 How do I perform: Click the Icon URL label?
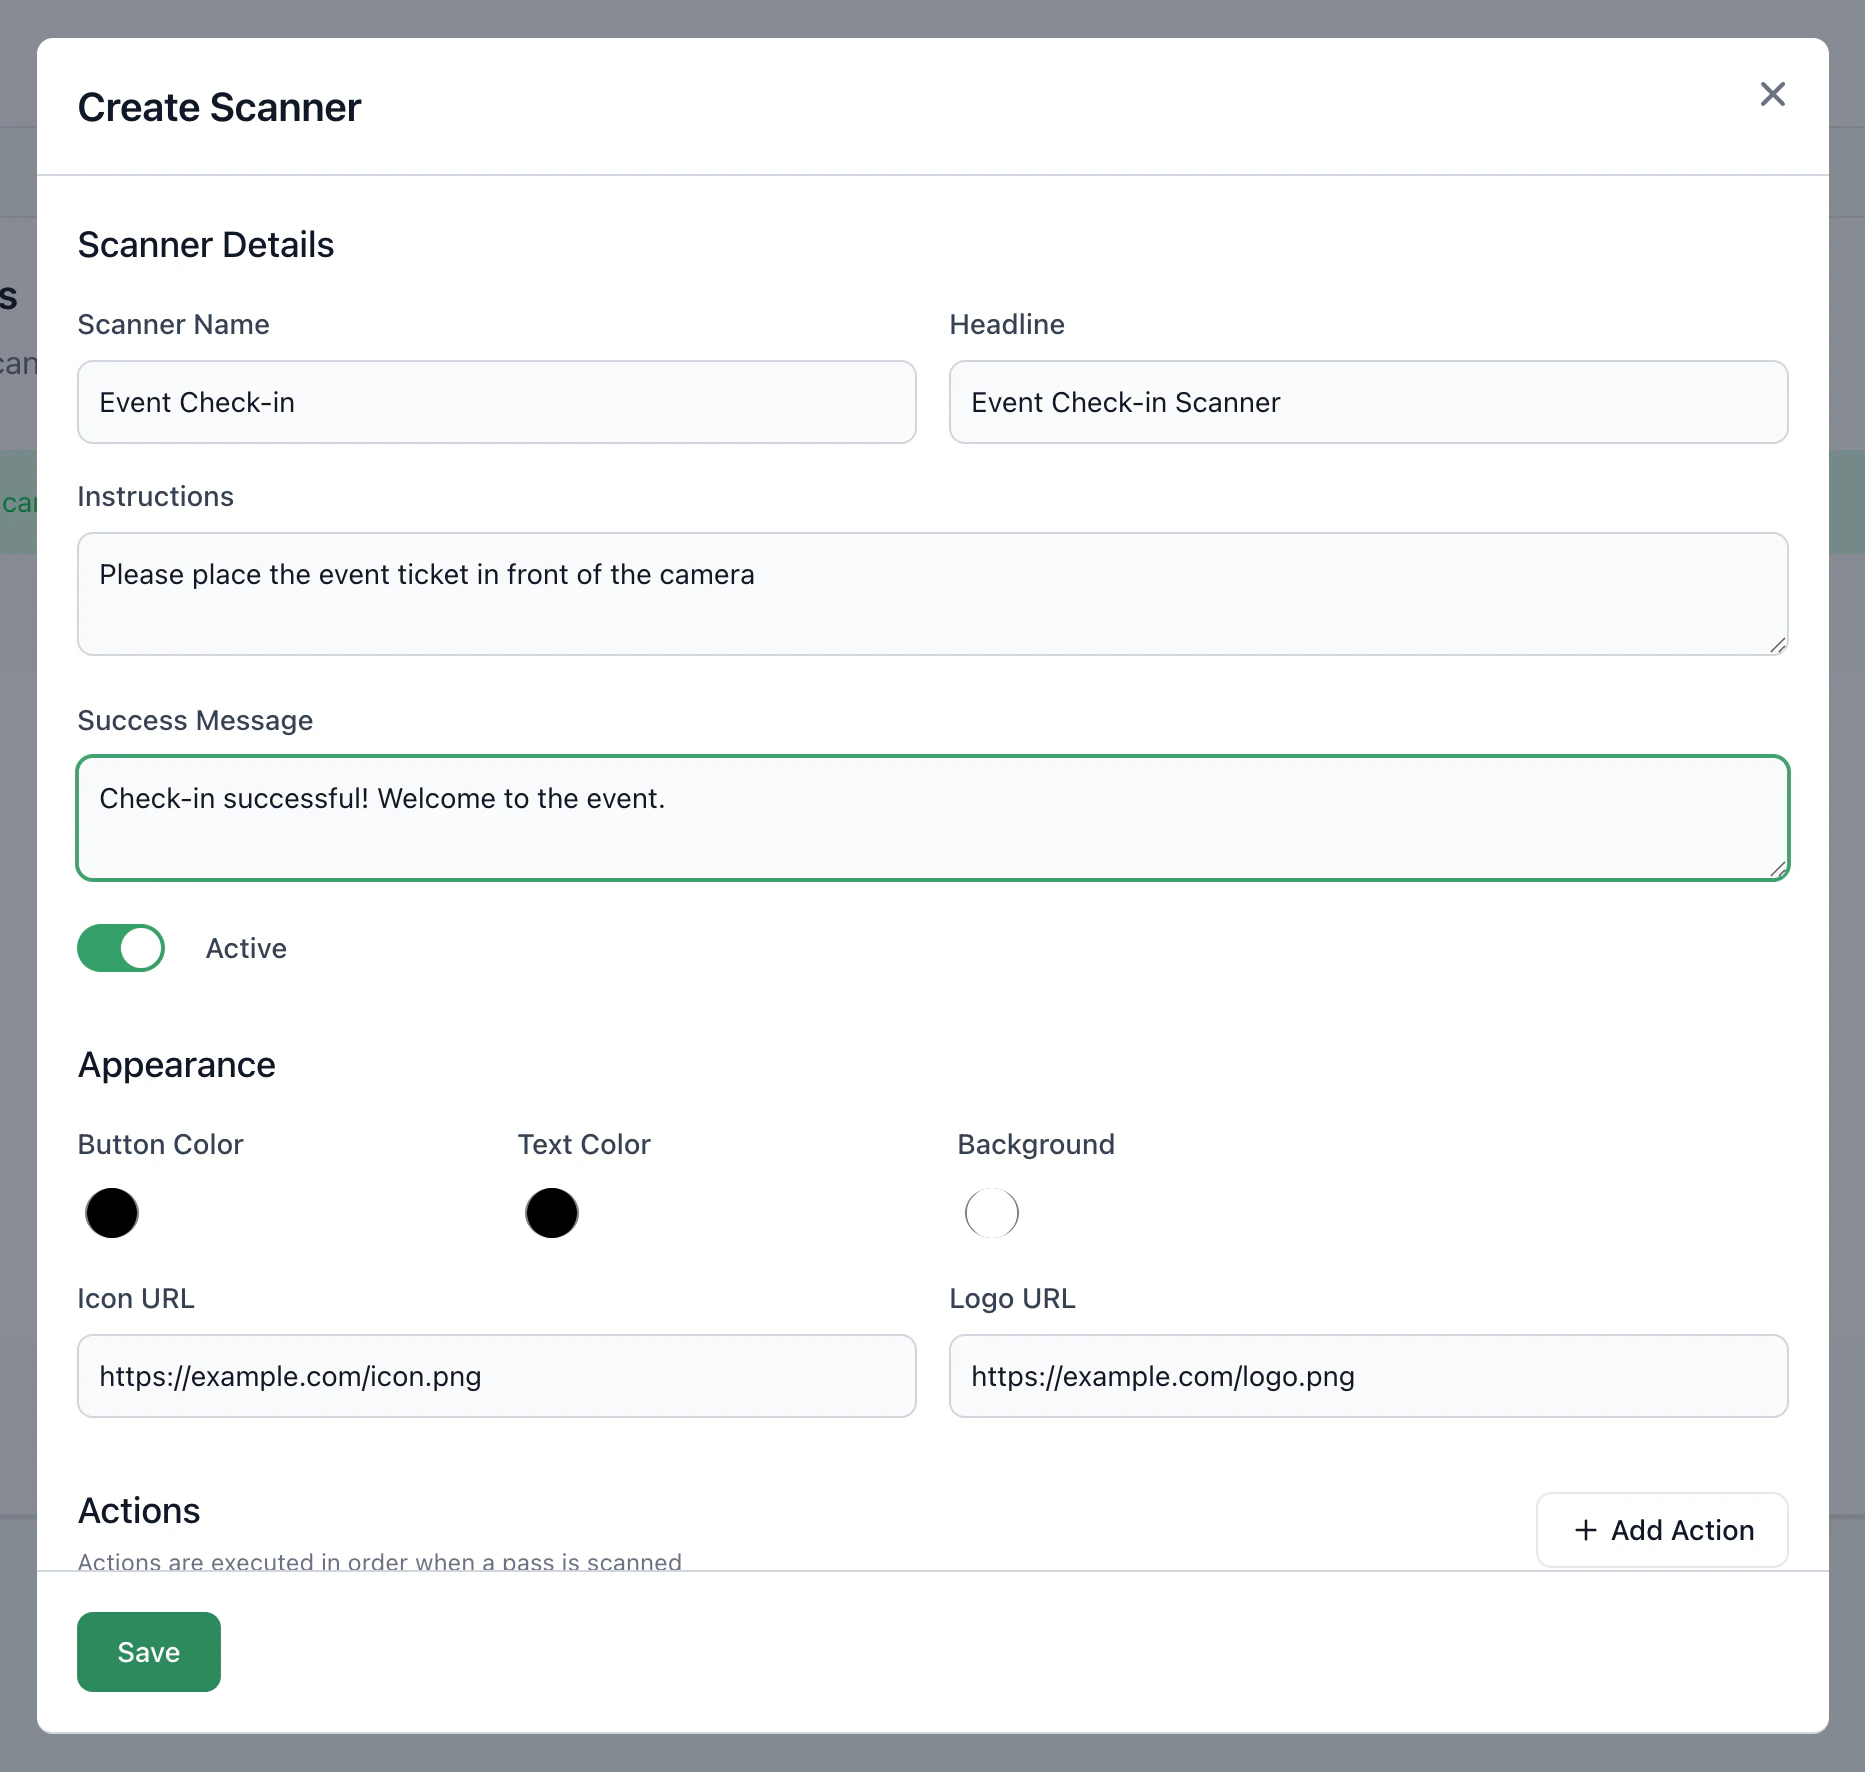click(136, 1298)
